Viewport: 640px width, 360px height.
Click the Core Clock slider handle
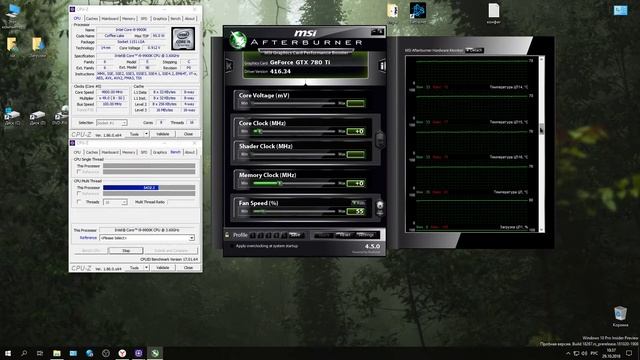[259, 131]
